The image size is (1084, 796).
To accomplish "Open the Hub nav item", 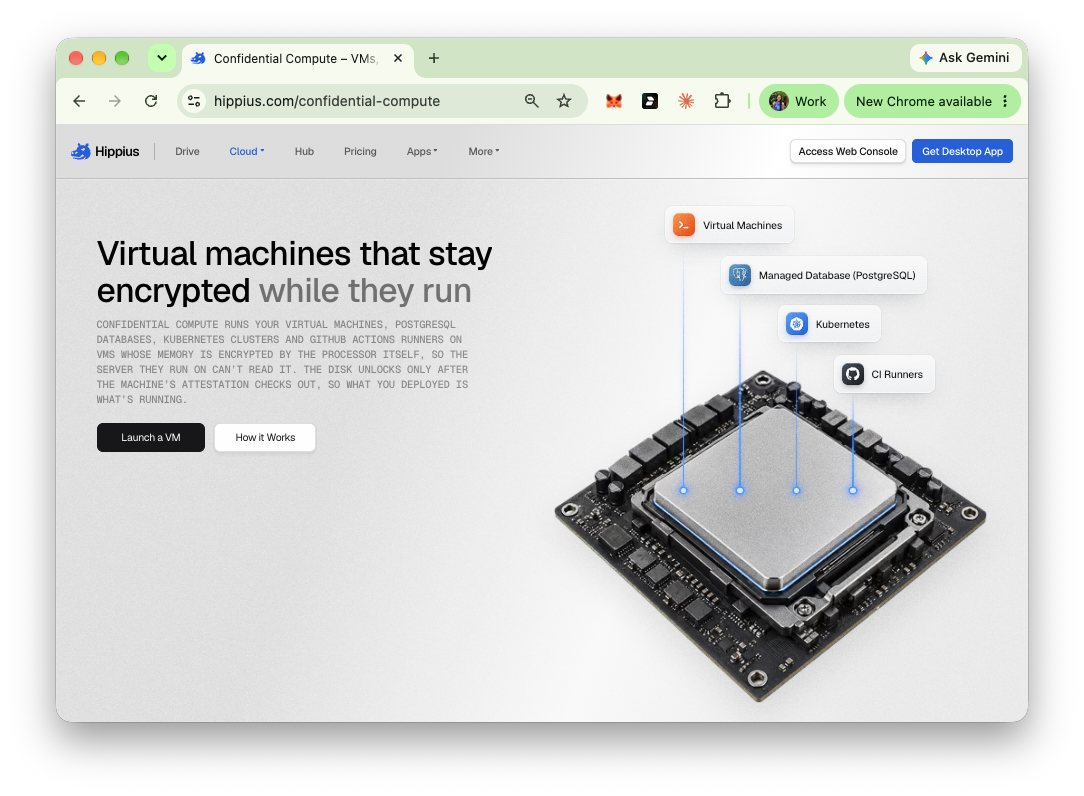I will [x=304, y=151].
